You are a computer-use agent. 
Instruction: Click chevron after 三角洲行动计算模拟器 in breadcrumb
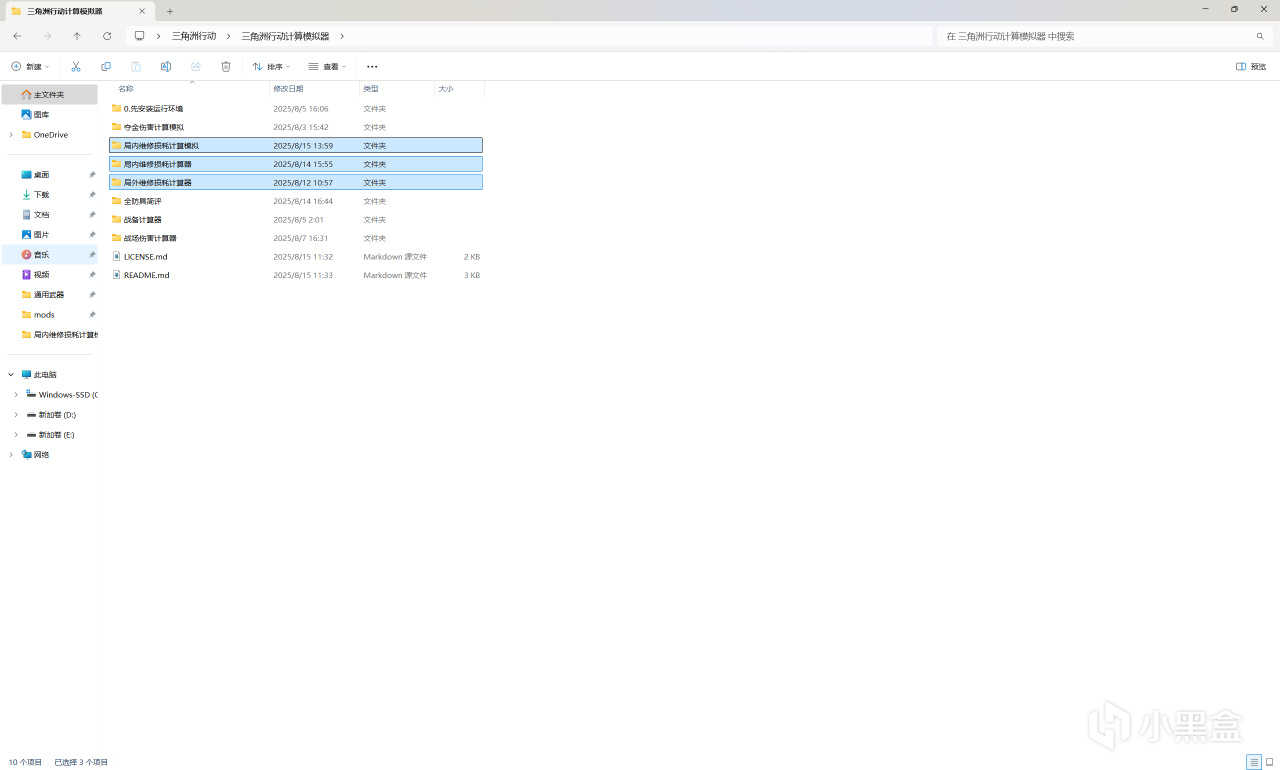click(342, 36)
